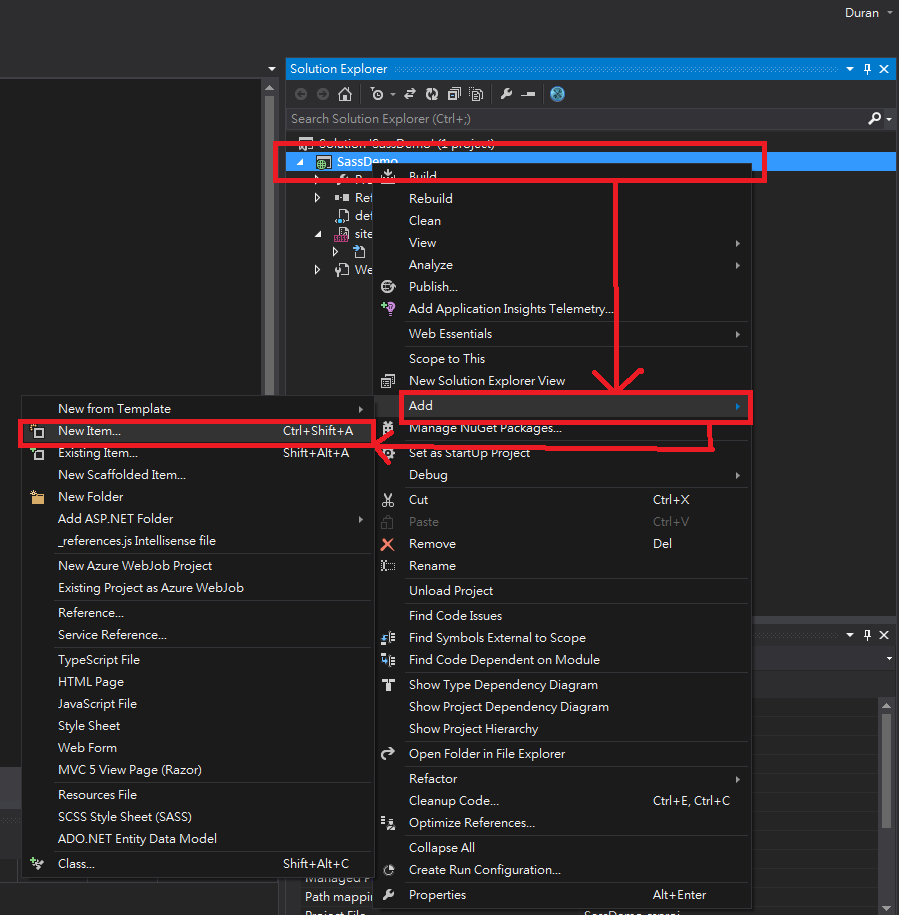This screenshot has height=915, width=899.
Task: Select the Cut scissors icon
Action: [389, 499]
